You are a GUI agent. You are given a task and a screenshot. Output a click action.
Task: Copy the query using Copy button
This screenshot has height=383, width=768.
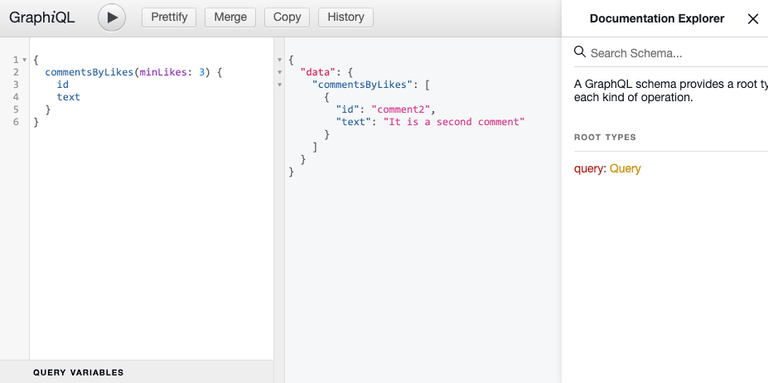[287, 17]
